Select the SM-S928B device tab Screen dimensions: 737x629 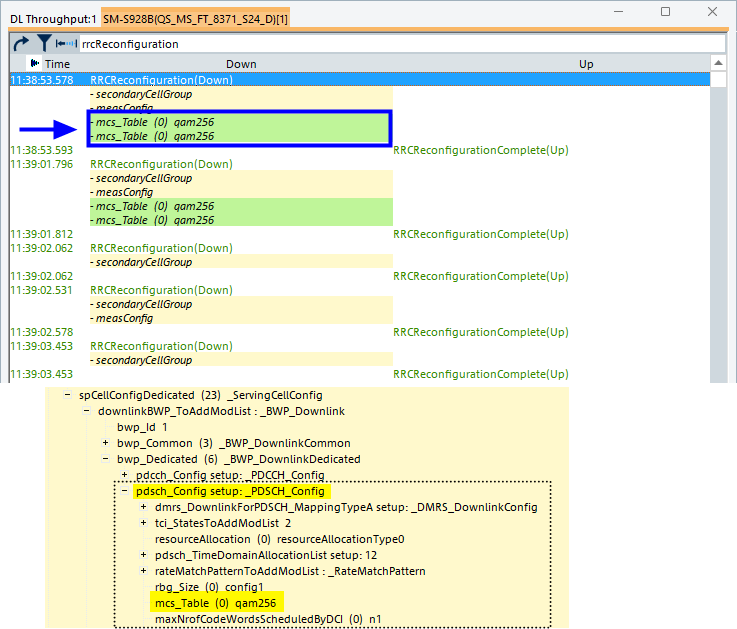[x=196, y=19]
